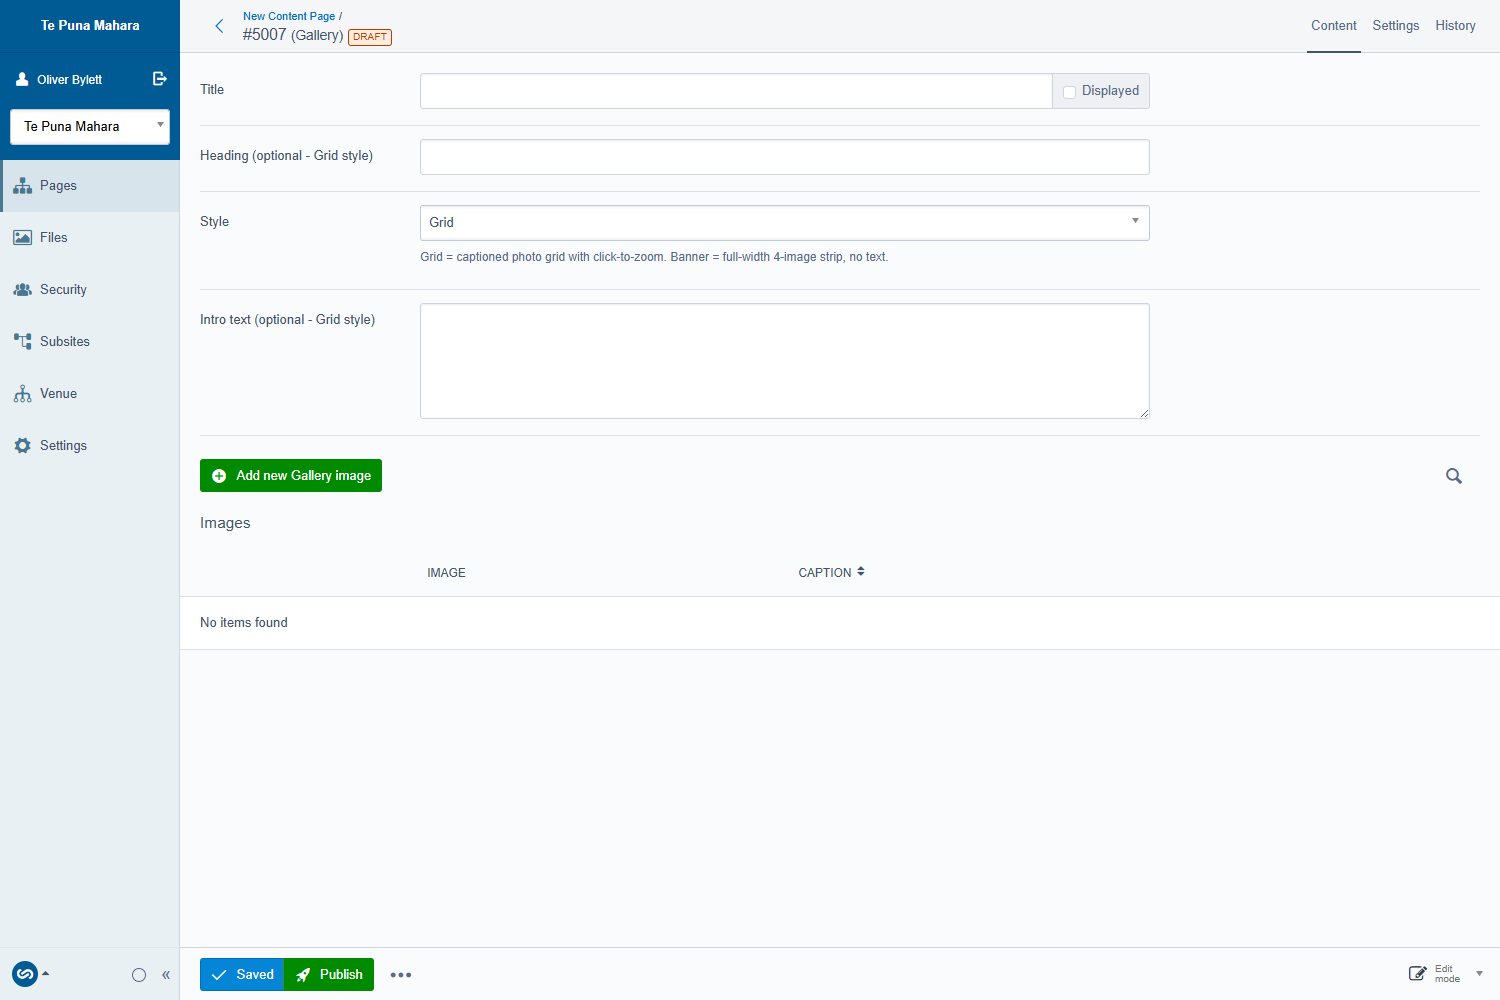Click the round logo icon at bottom-left
The height and width of the screenshot is (1000, 1500).
pyautogui.click(x=25, y=974)
